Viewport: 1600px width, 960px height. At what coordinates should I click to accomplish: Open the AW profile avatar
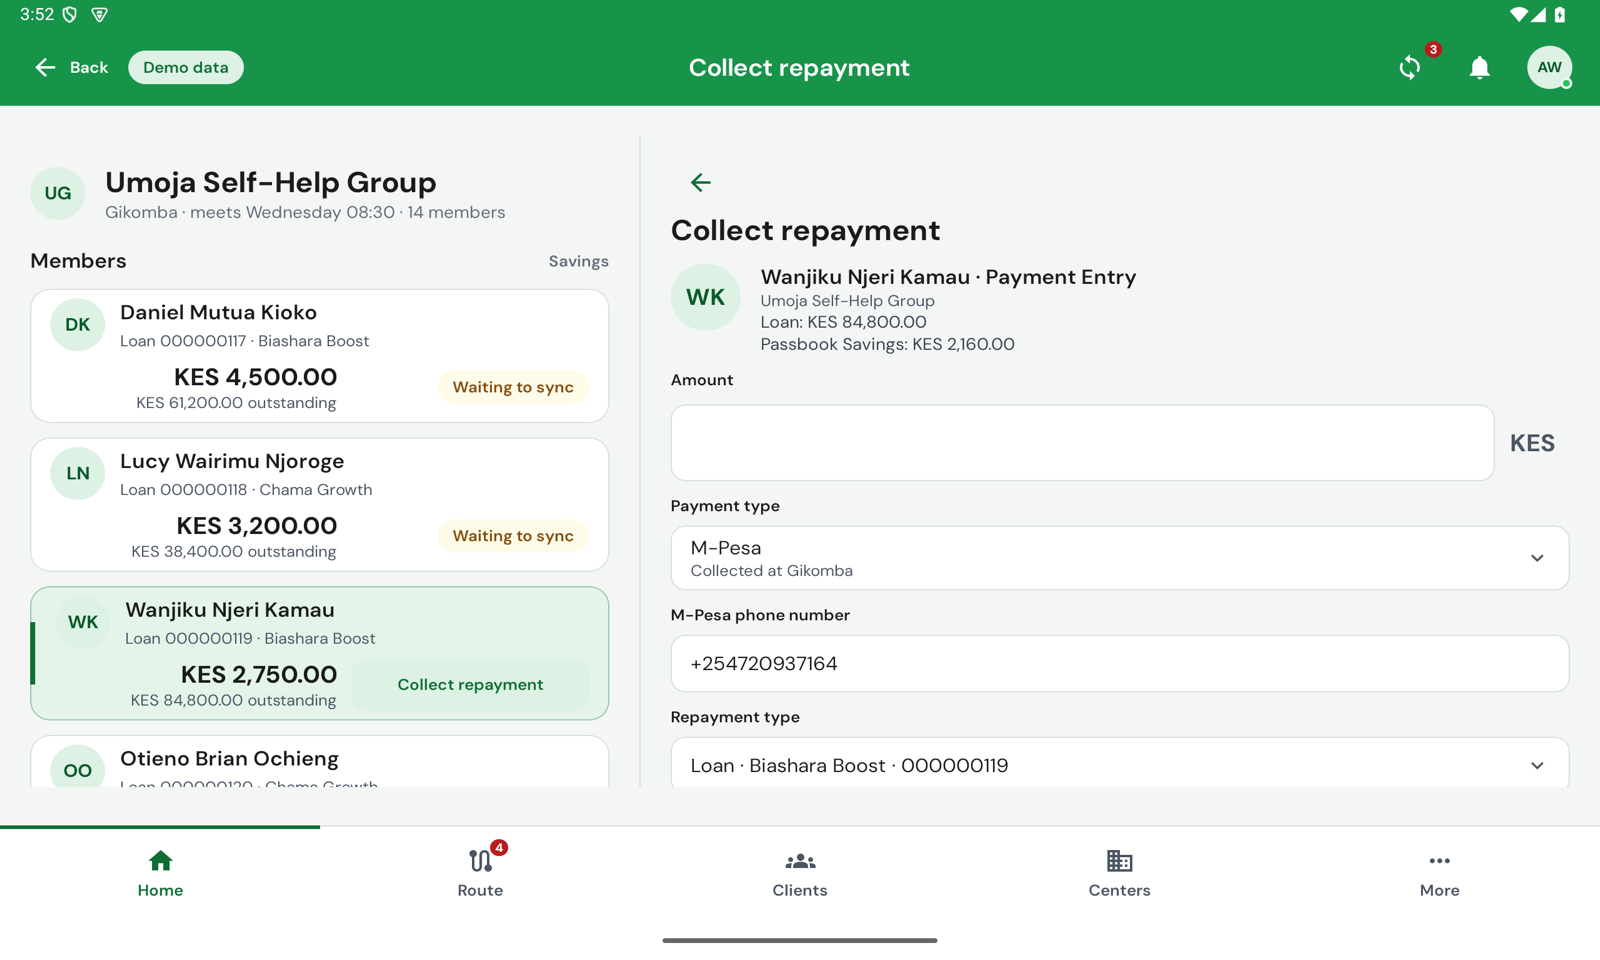pyautogui.click(x=1549, y=67)
